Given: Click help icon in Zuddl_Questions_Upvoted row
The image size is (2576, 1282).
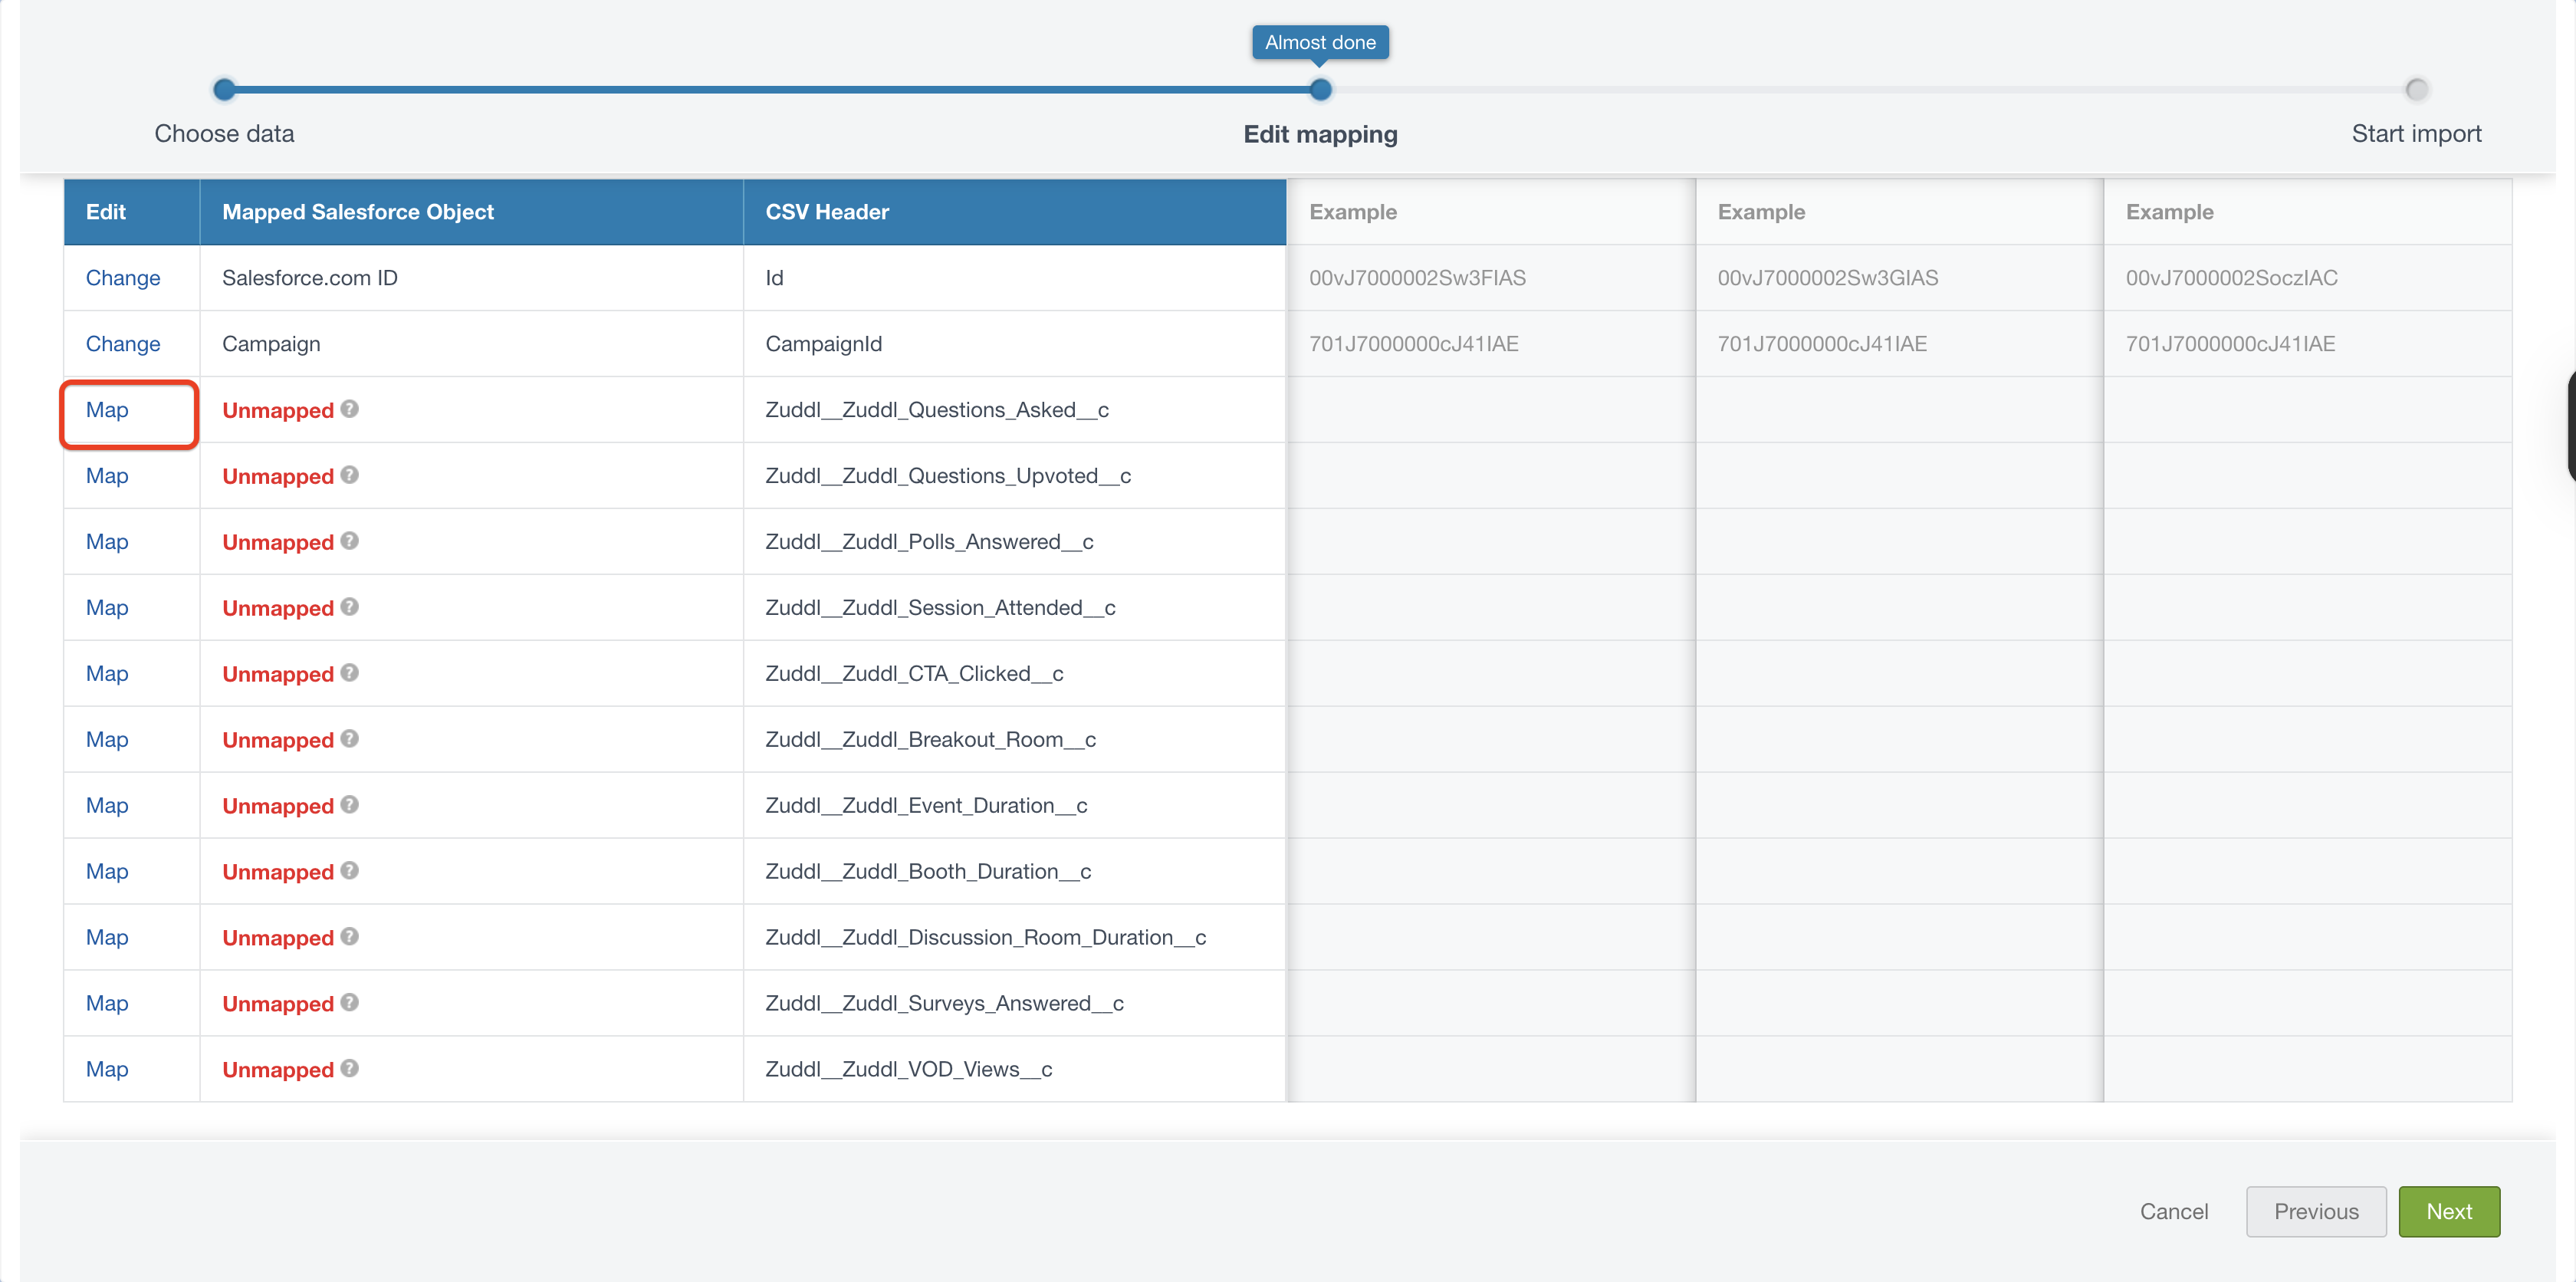Looking at the screenshot, I should 349,475.
